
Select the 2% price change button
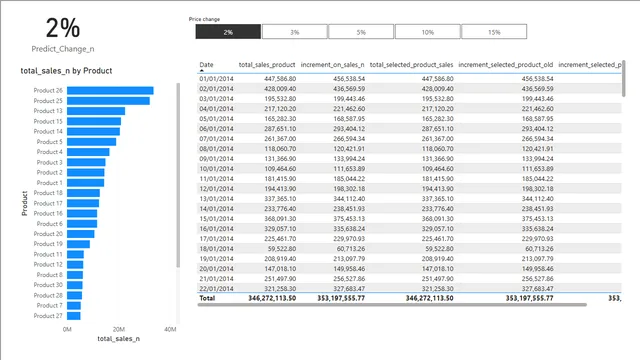pyautogui.click(x=228, y=32)
